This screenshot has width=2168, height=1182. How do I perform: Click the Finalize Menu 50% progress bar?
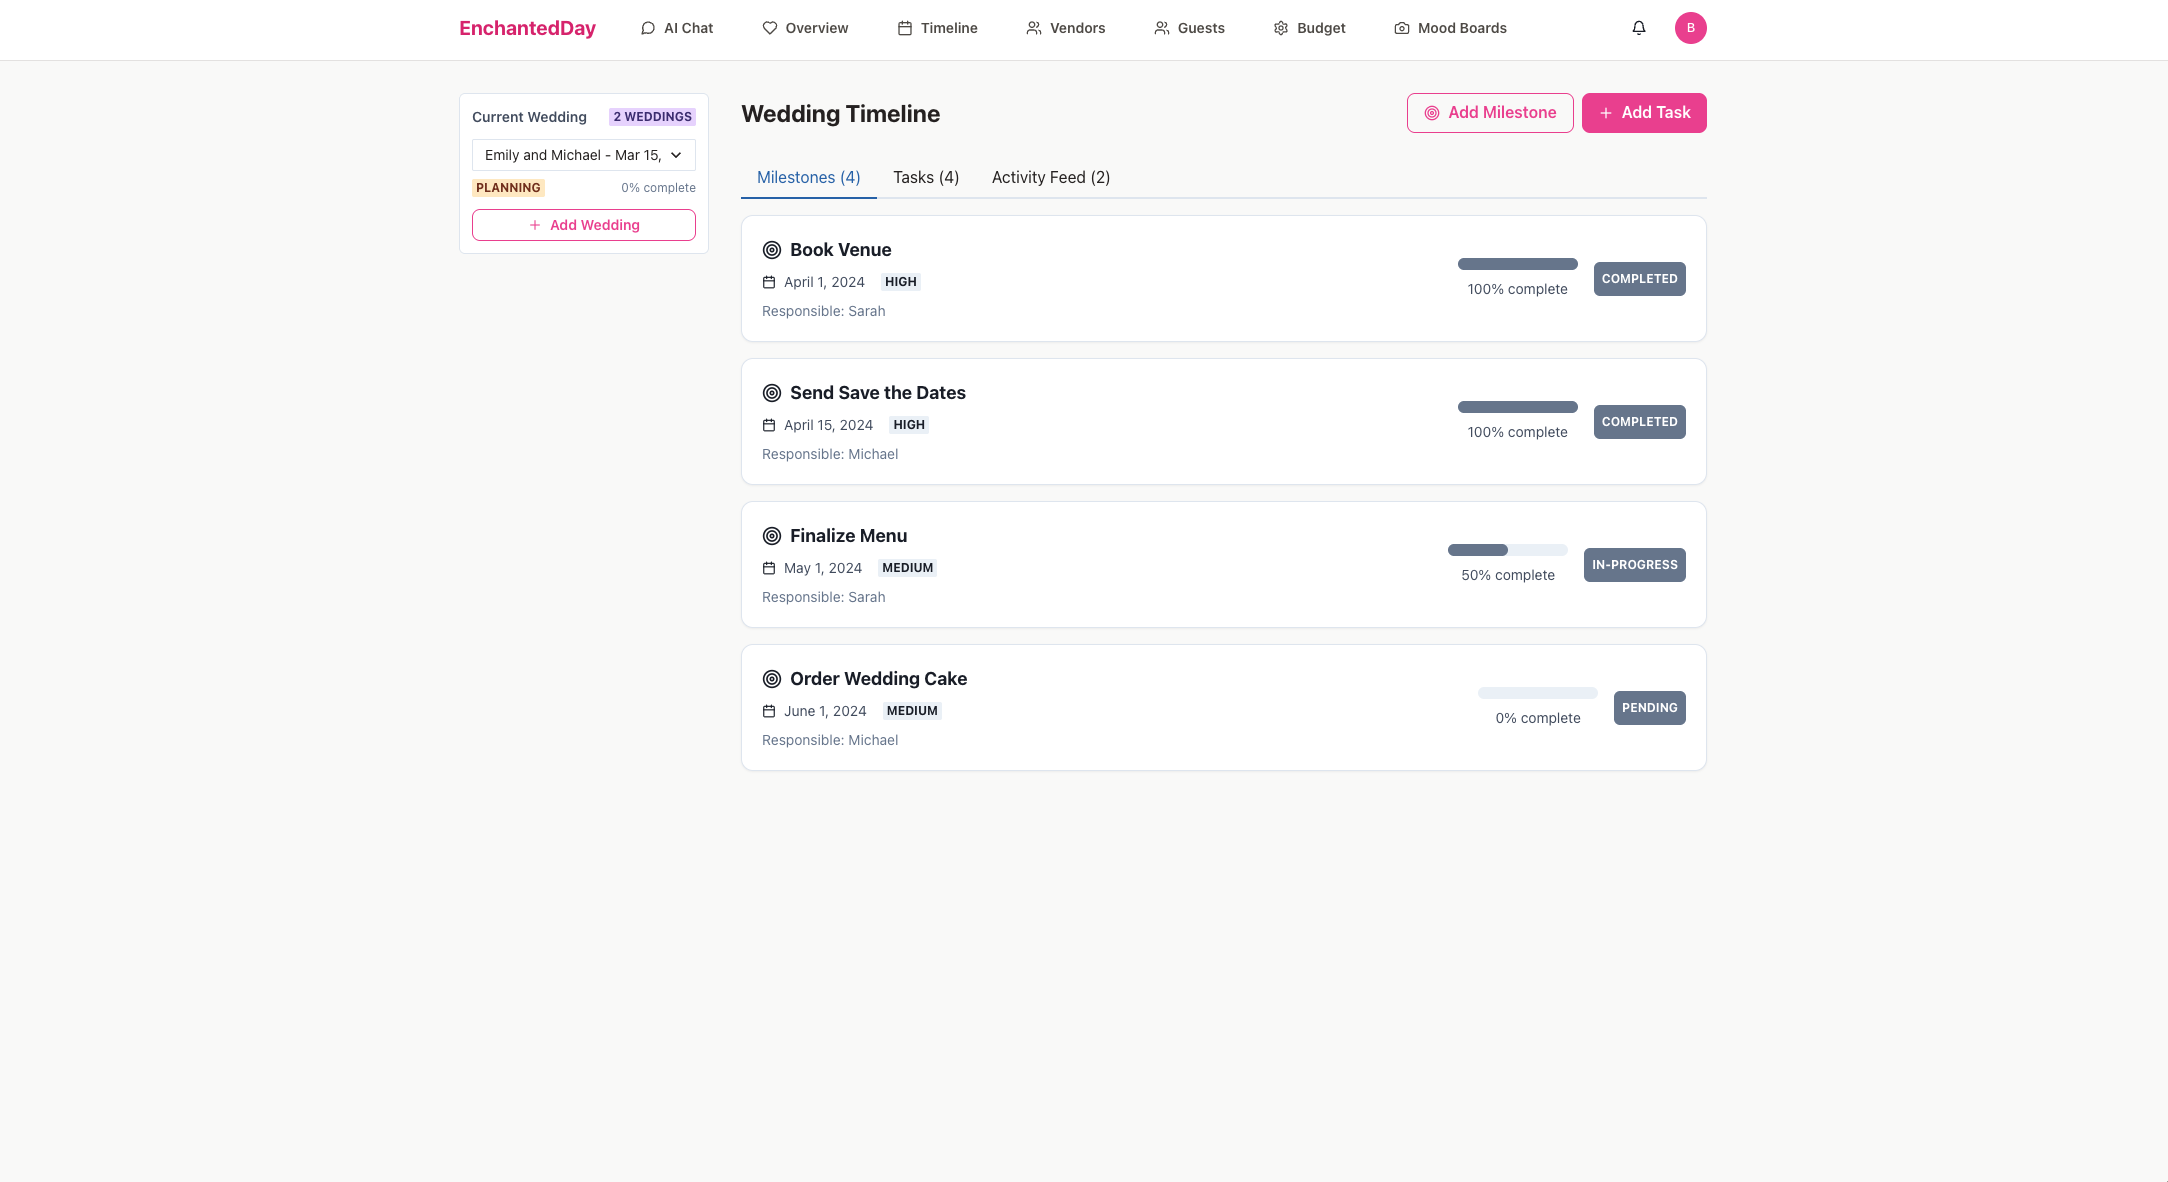[x=1507, y=550]
